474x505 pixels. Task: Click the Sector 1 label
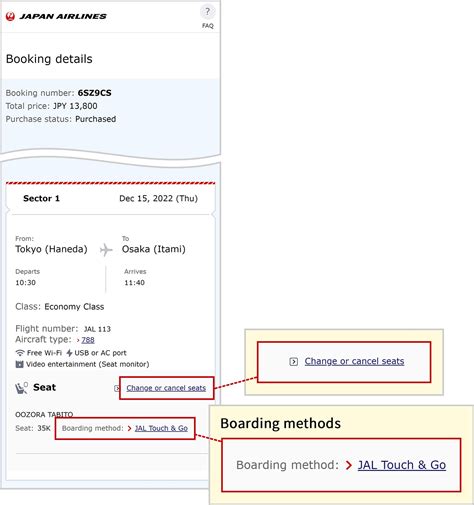coord(41,198)
